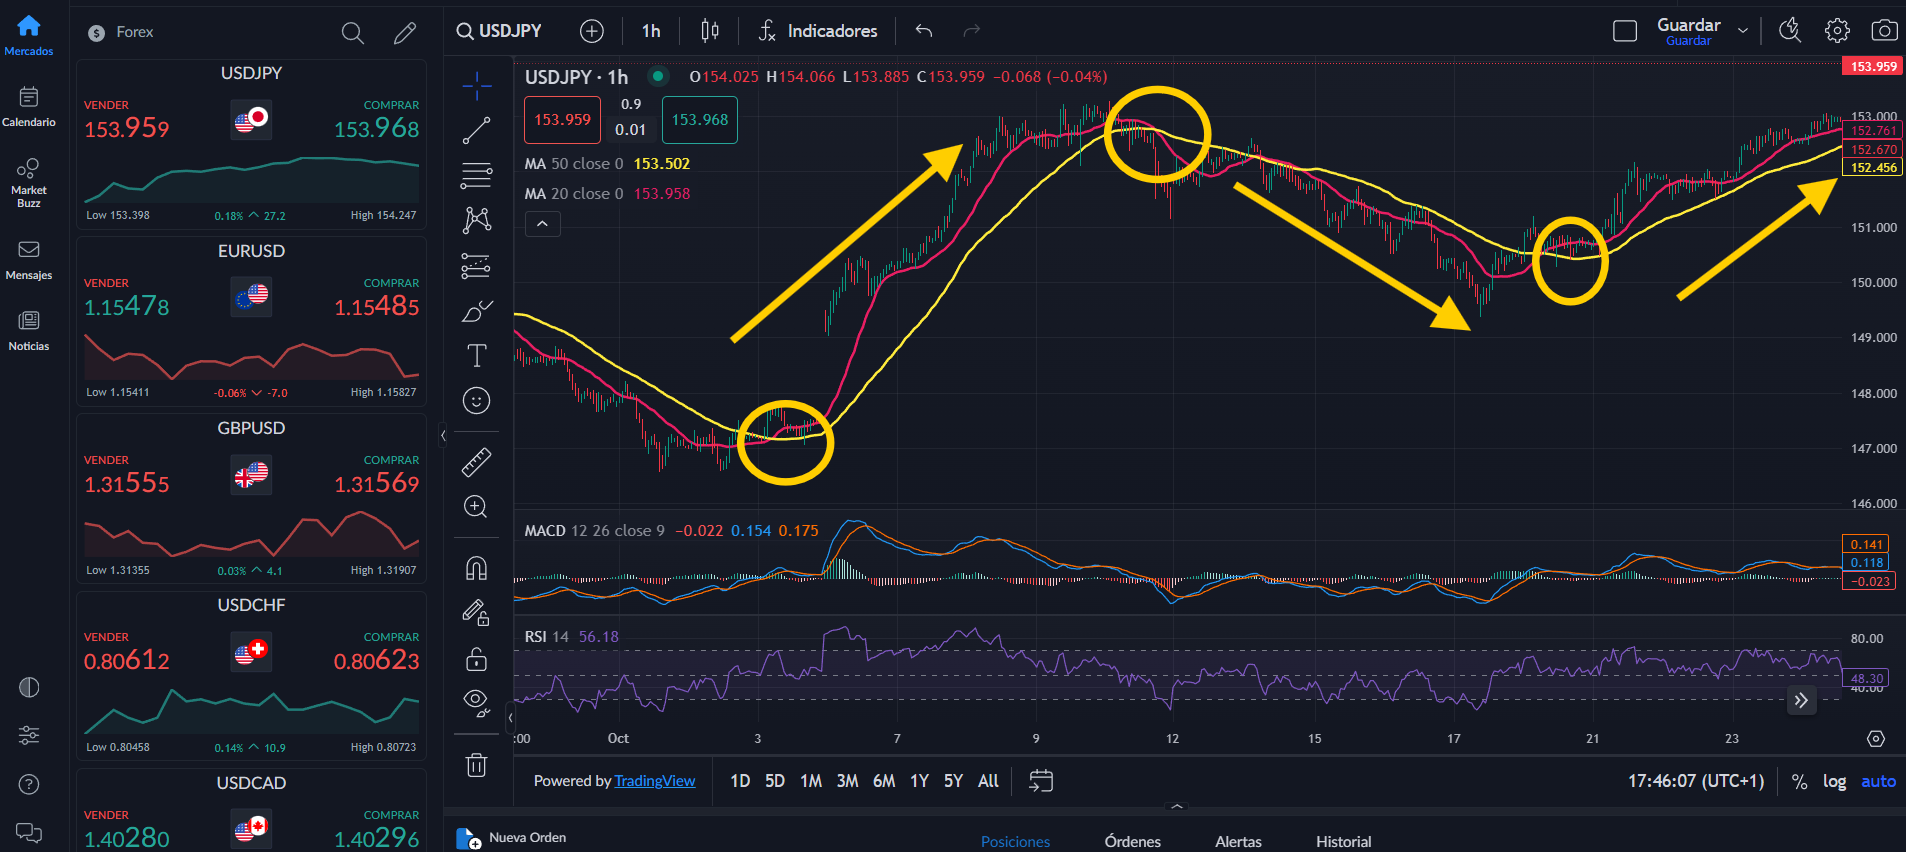
Task: Take a chart snapshot with camera icon
Action: pos(1884,31)
